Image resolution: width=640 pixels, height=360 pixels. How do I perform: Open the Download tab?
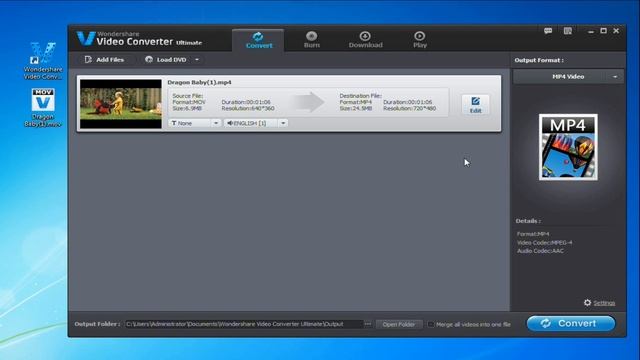pyautogui.click(x=365, y=40)
